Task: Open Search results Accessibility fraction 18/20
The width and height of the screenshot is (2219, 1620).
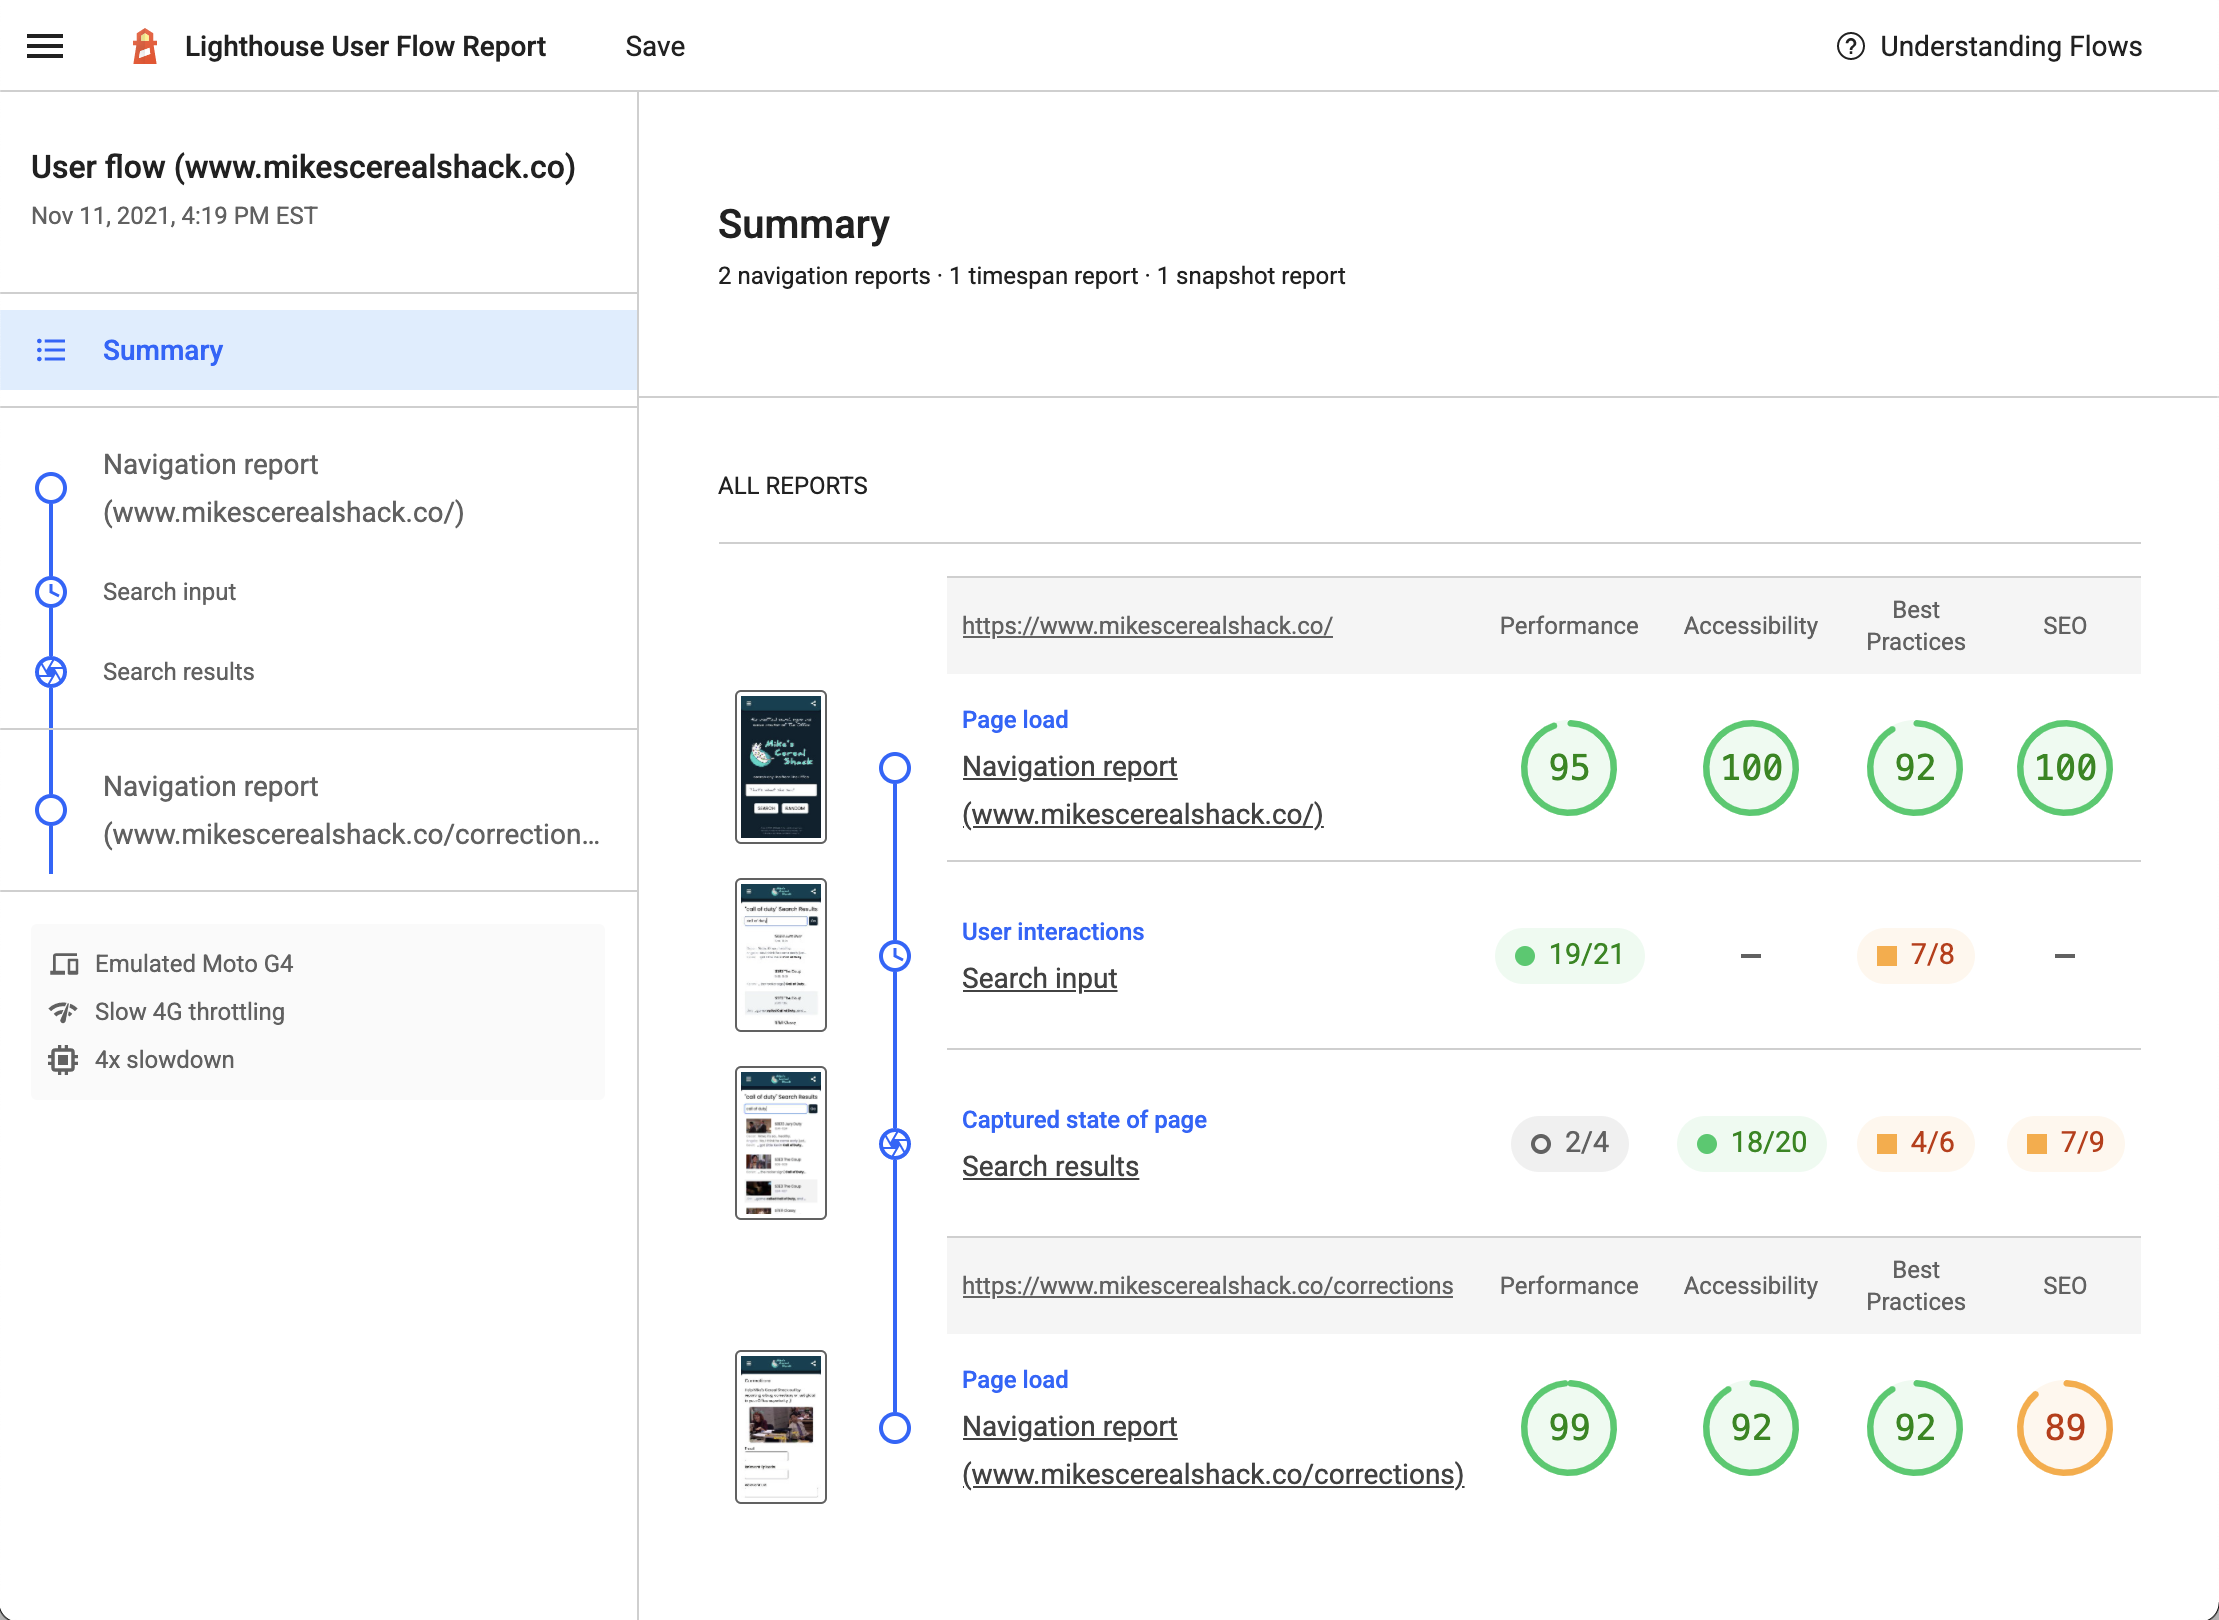Action: click(1751, 1143)
